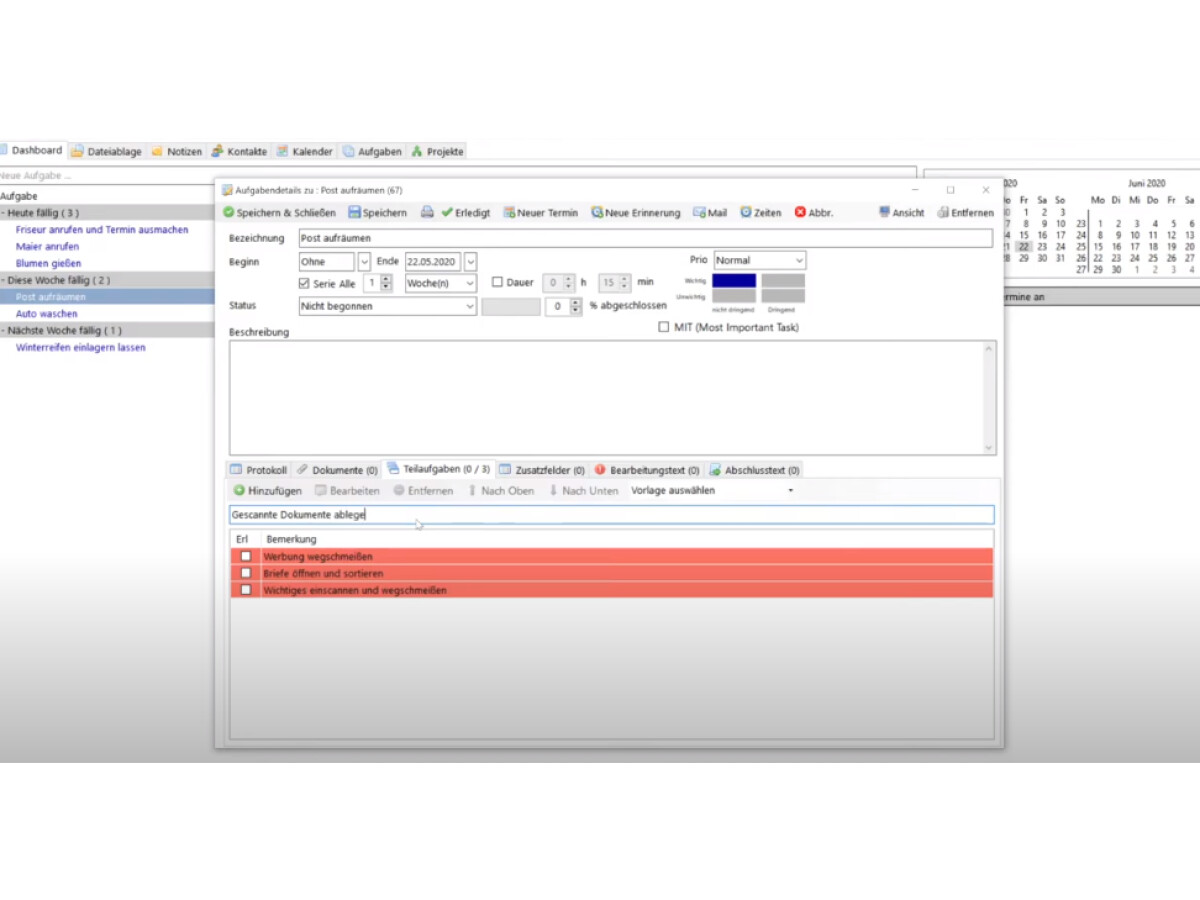Click the Speichern & Schließen toolbar icon
This screenshot has width=1200, height=900.
(x=229, y=213)
